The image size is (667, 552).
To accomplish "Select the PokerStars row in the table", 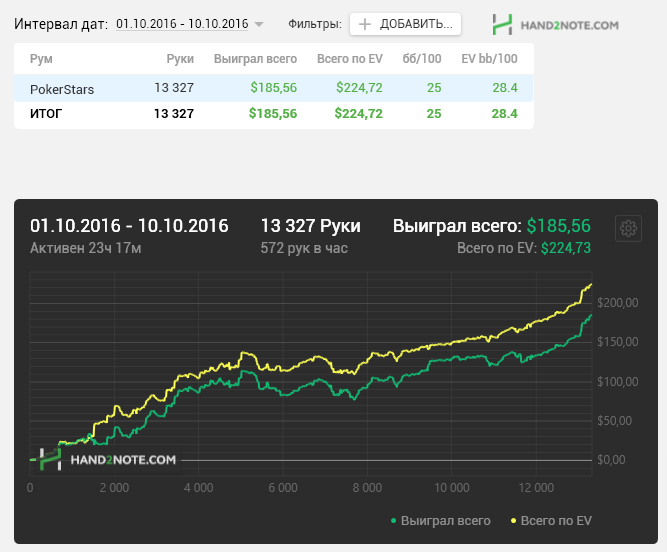I will [274, 88].
